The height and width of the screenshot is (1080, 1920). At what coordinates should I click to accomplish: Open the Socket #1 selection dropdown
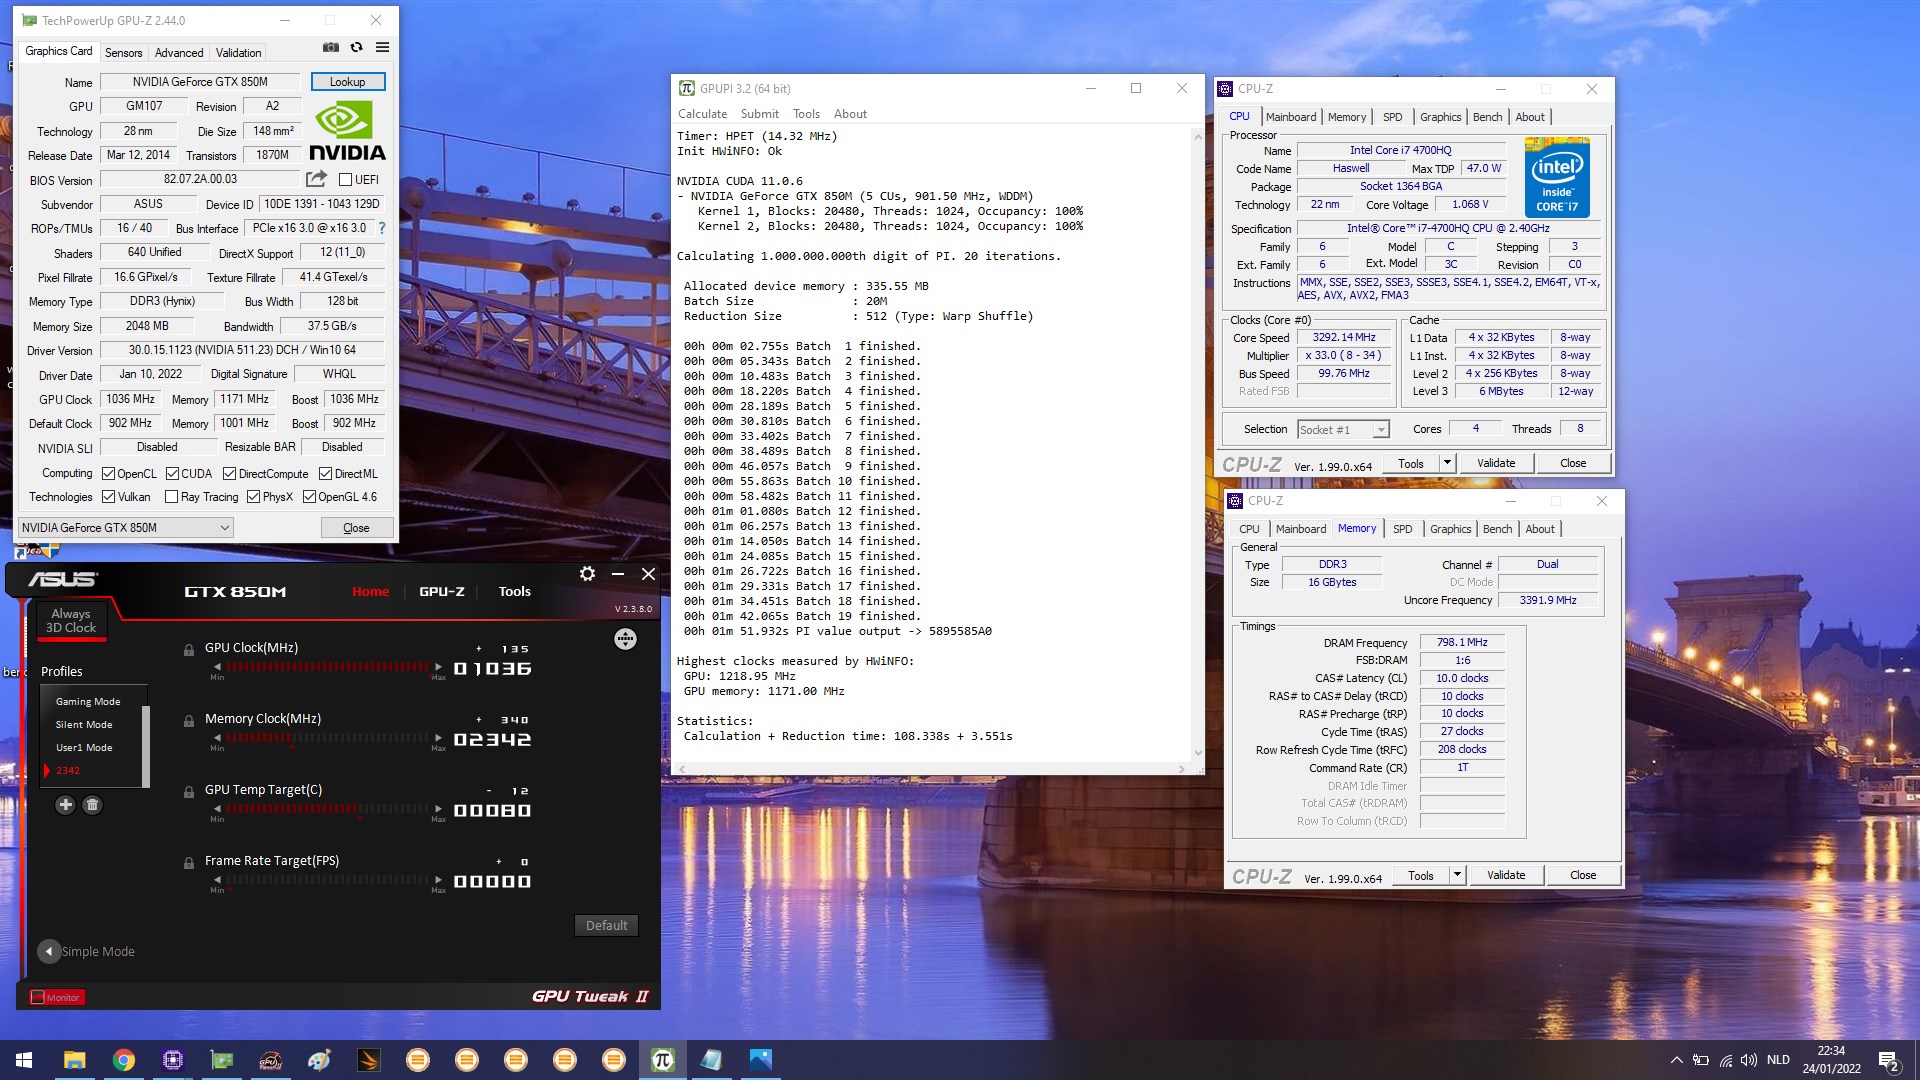1344,430
